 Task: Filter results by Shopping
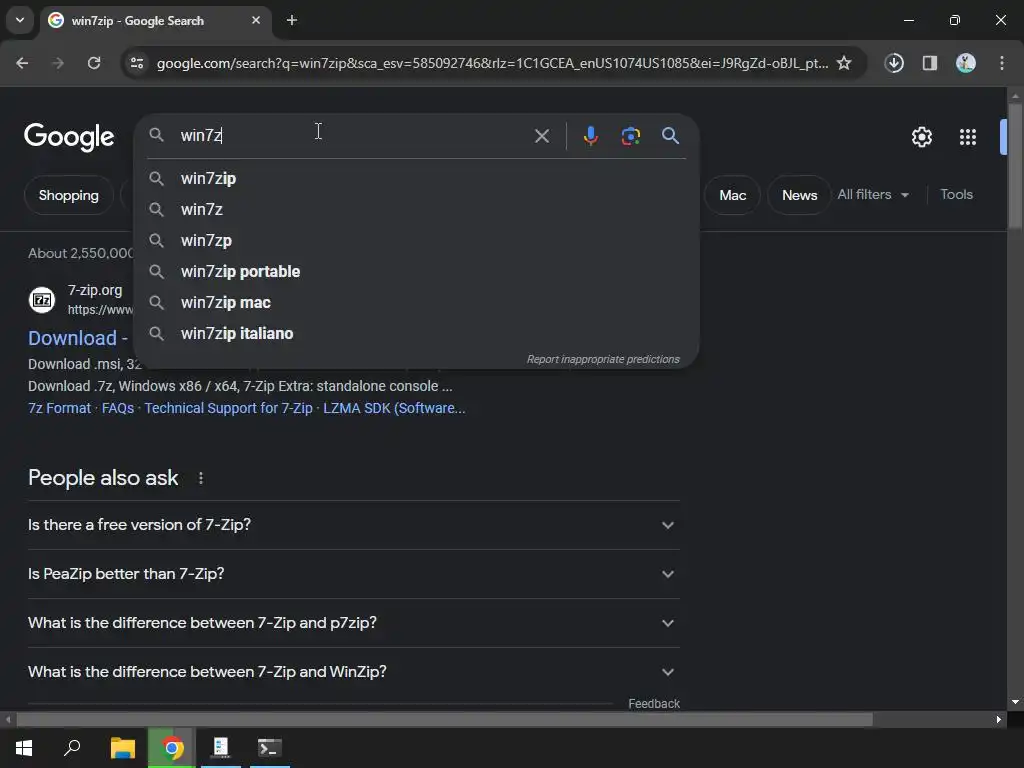pos(69,195)
